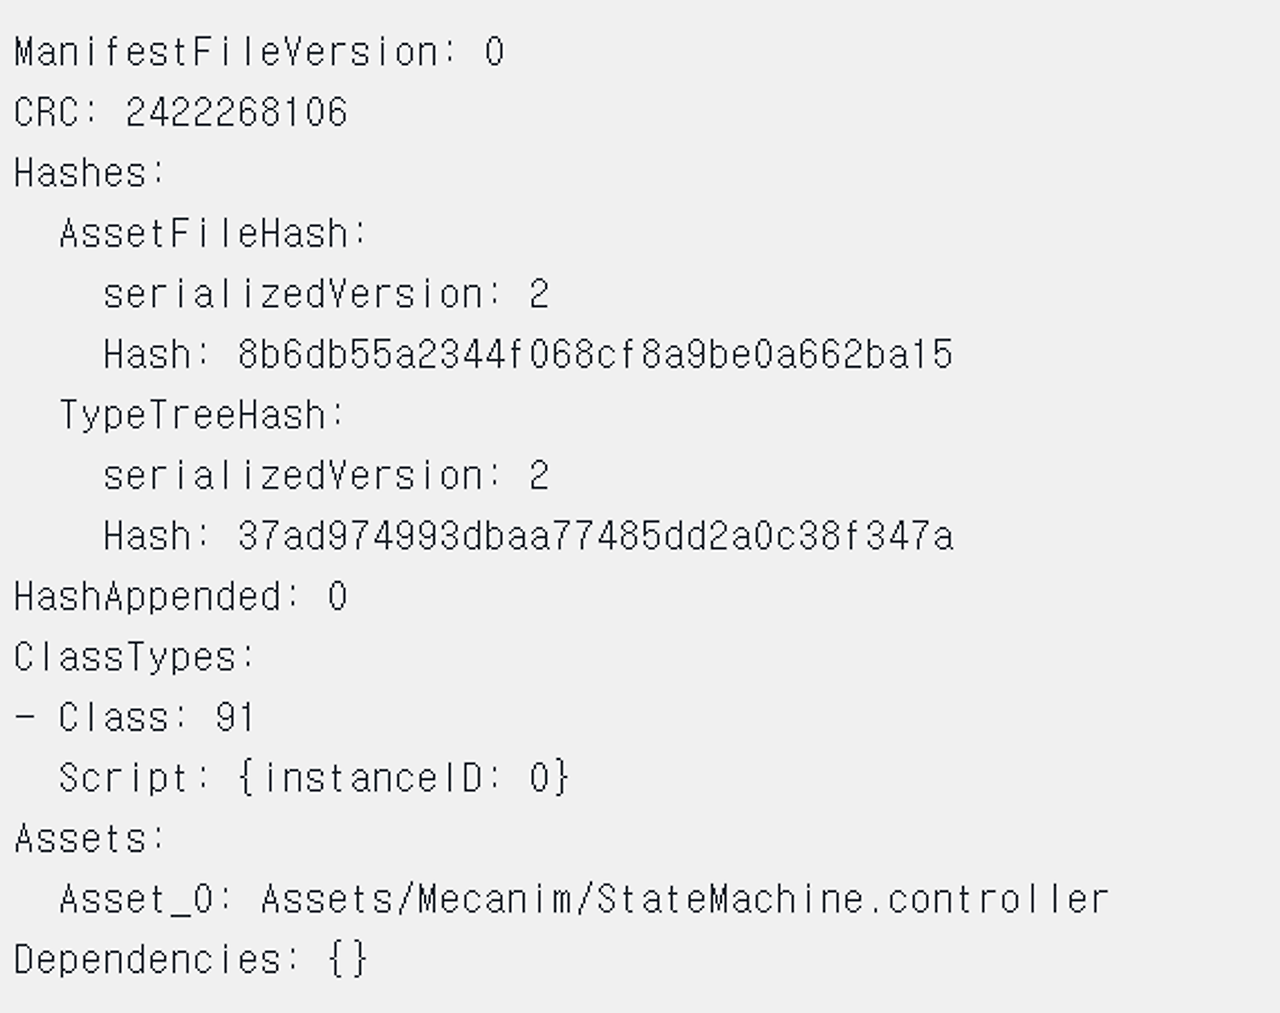
Task: Click the TypeTreeHash key
Action: (x=202, y=415)
